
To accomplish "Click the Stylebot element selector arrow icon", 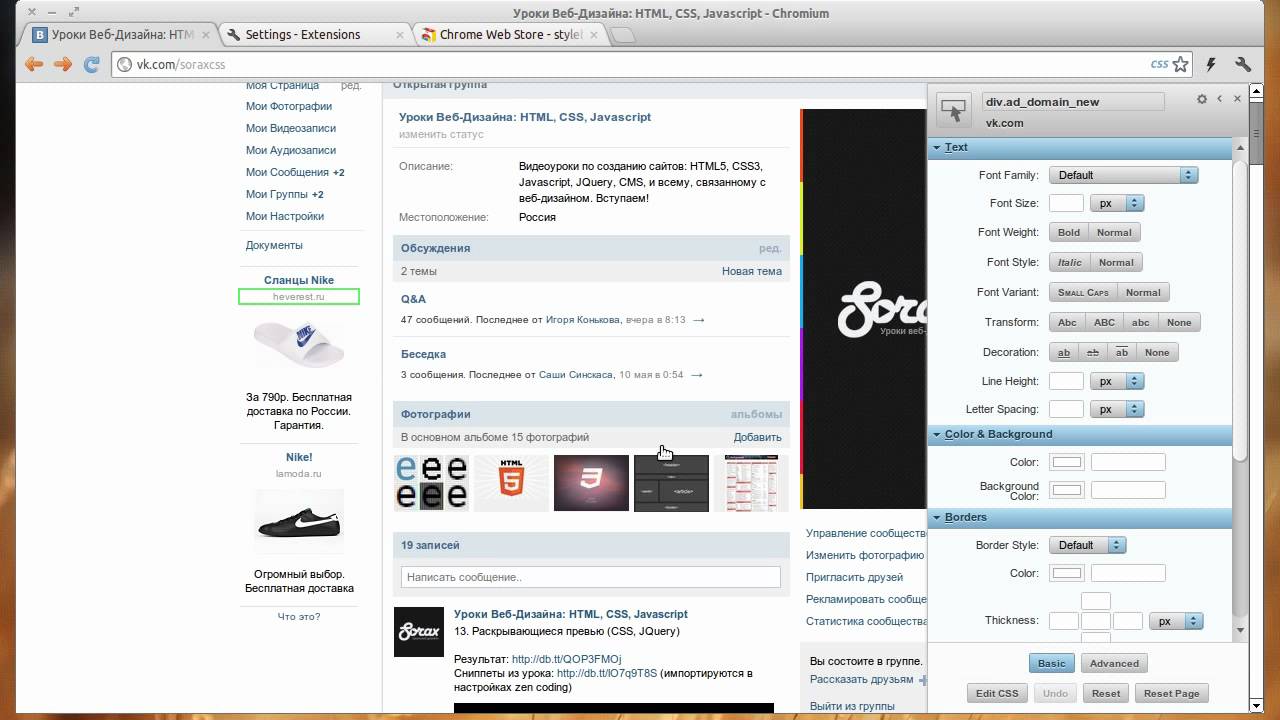I will pos(954,111).
